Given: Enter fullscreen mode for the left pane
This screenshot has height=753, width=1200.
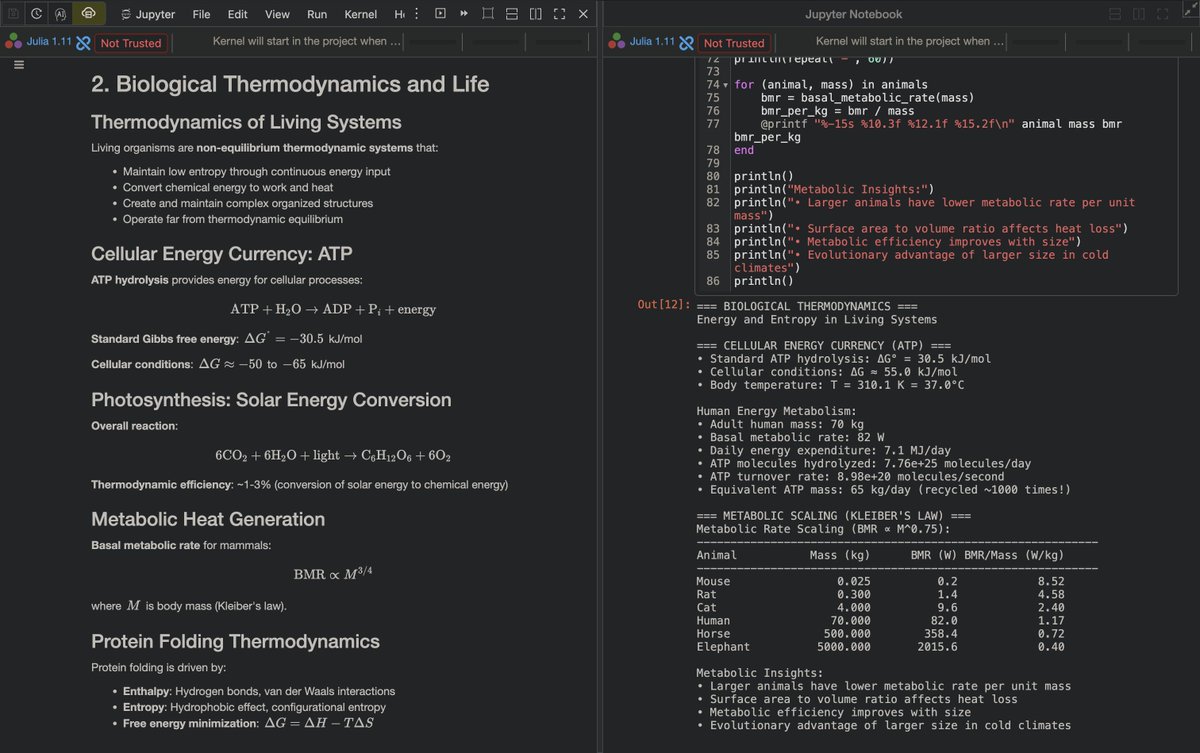Looking at the screenshot, I should point(559,14).
